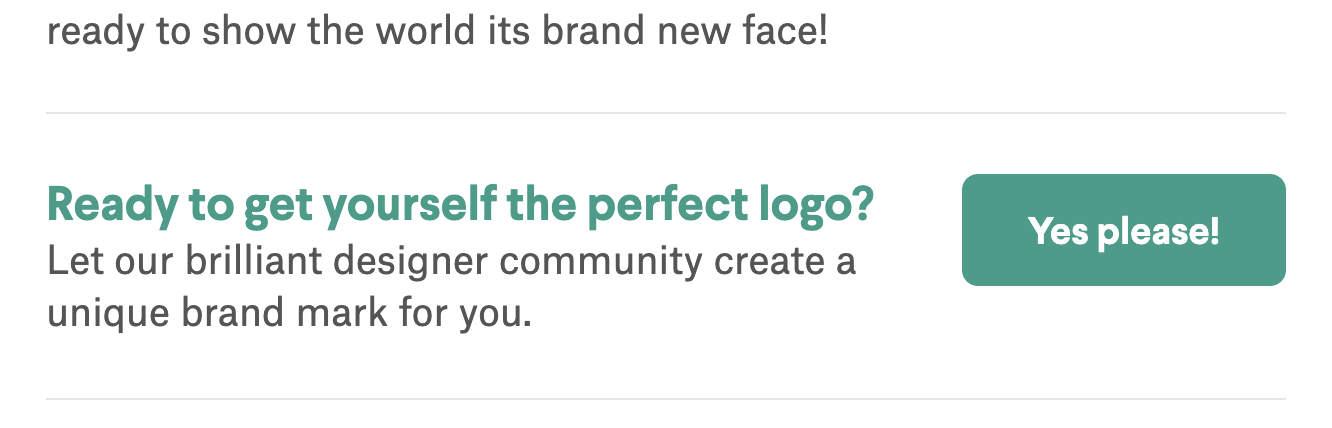Screen dimensions: 1332x428
Task: Click the divider line below the description
Action: point(666,400)
